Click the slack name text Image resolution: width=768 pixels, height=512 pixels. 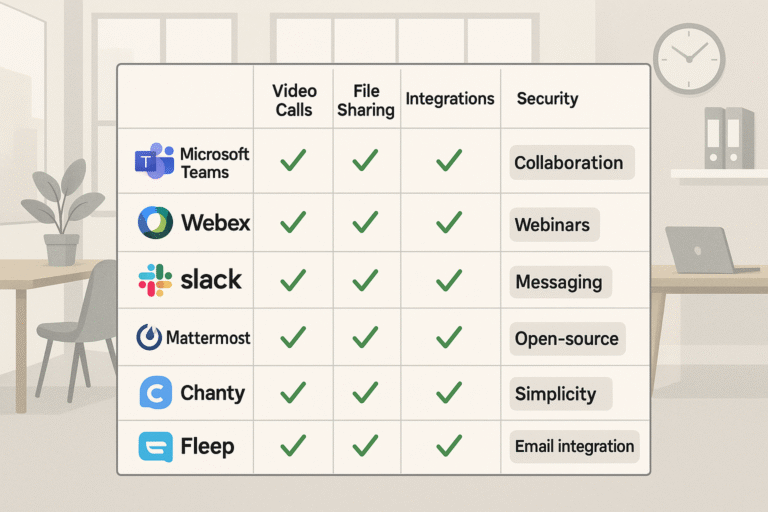pos(211,280)
